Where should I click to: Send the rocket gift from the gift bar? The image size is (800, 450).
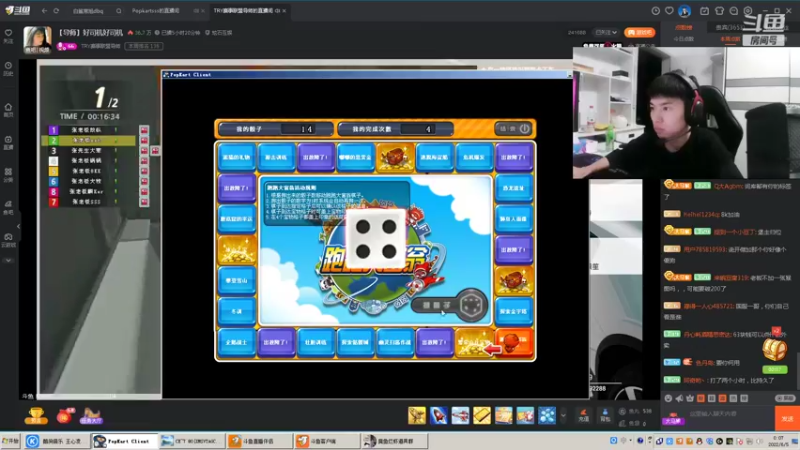[x=438, y=415]
